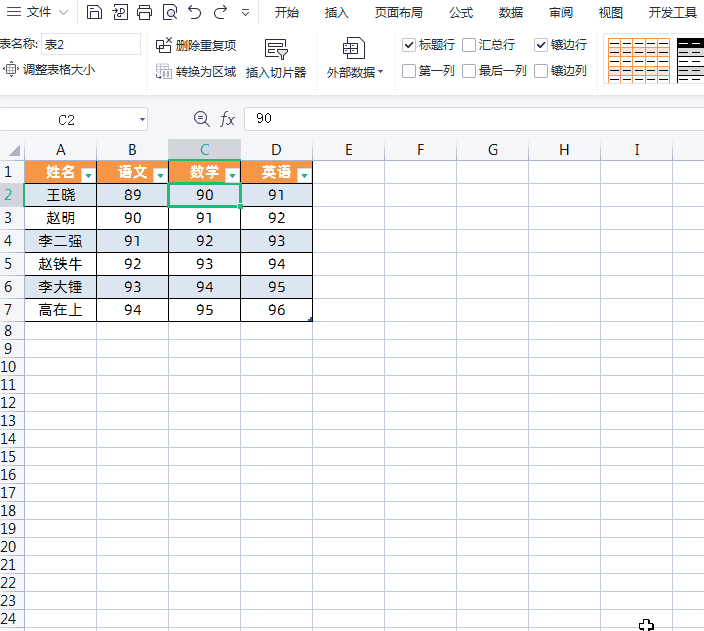This screenshot has width=704, height=631.
Task: Open the 审阅 tab
Action: [561, 13]
